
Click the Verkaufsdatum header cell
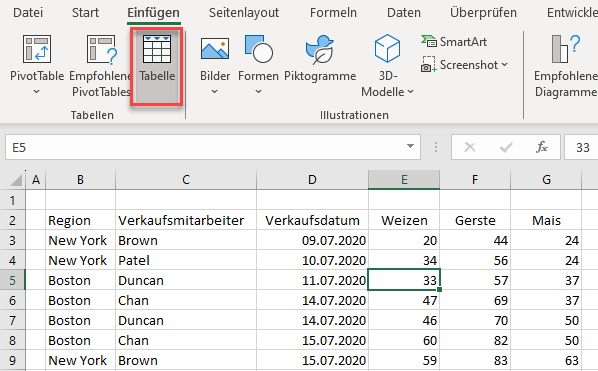(312, 220)
